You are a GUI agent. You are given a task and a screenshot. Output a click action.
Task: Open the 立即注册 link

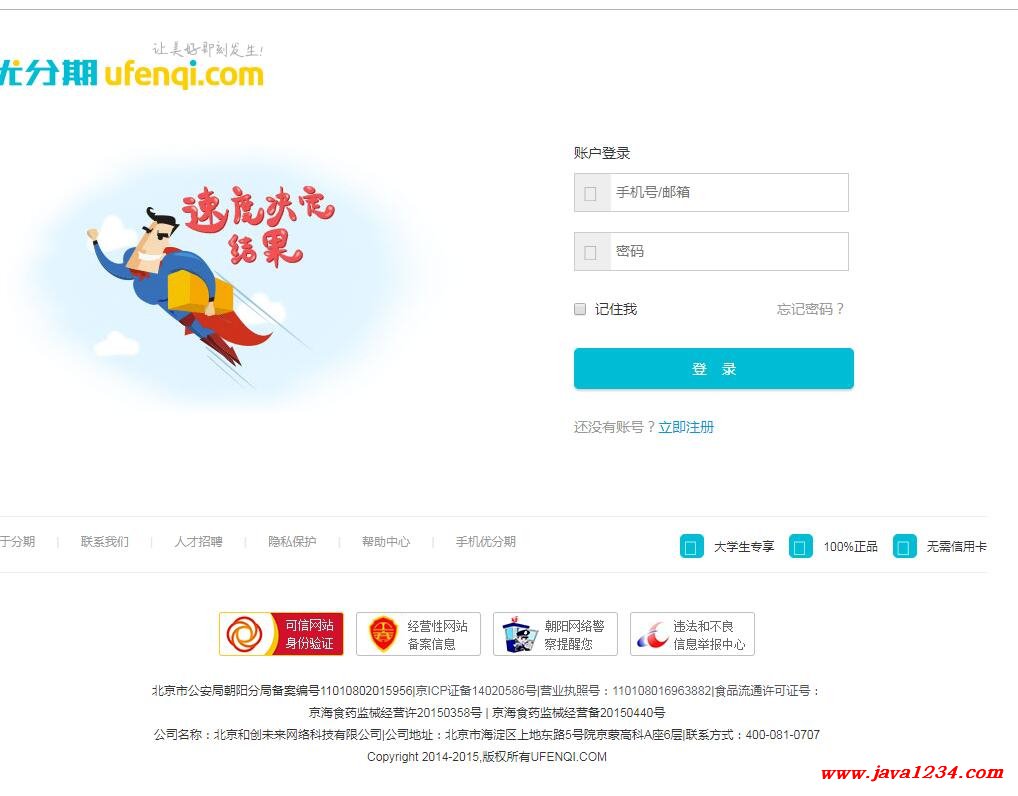pyautogui.click(x=686, y=427)
